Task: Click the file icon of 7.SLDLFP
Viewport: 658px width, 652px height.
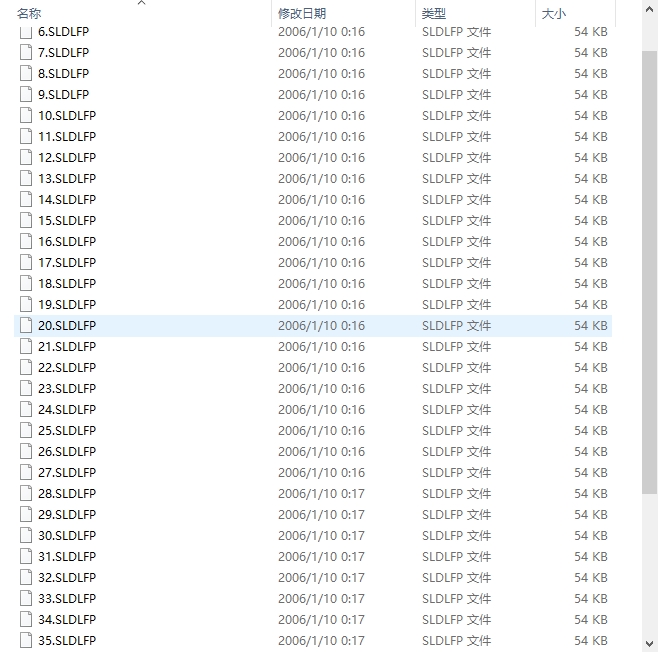Action: coord(26,52)
